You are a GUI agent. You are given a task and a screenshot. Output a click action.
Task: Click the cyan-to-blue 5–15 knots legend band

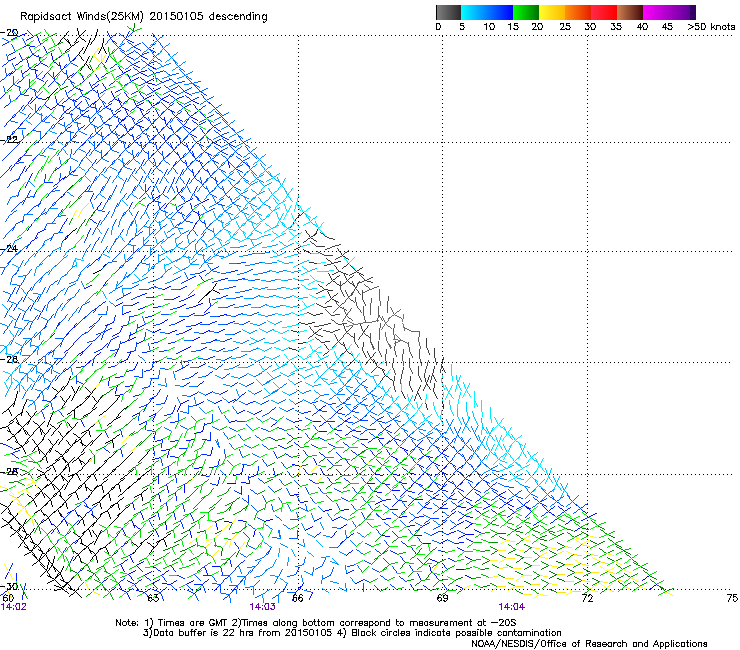point(487,12)
